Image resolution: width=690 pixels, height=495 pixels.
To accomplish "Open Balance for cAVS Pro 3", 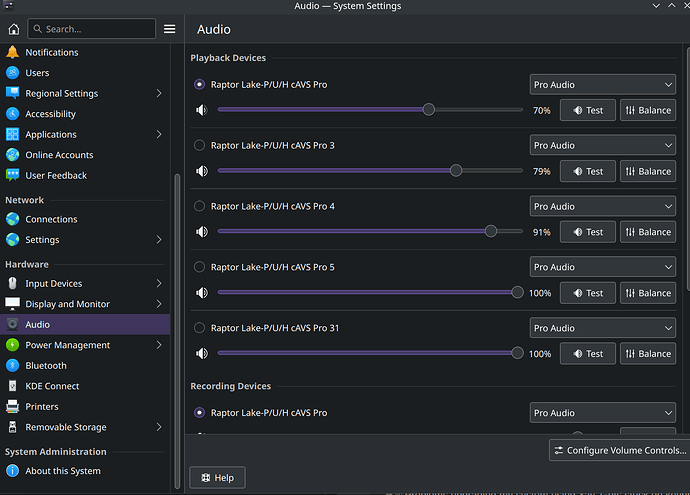I will [648, 171].
